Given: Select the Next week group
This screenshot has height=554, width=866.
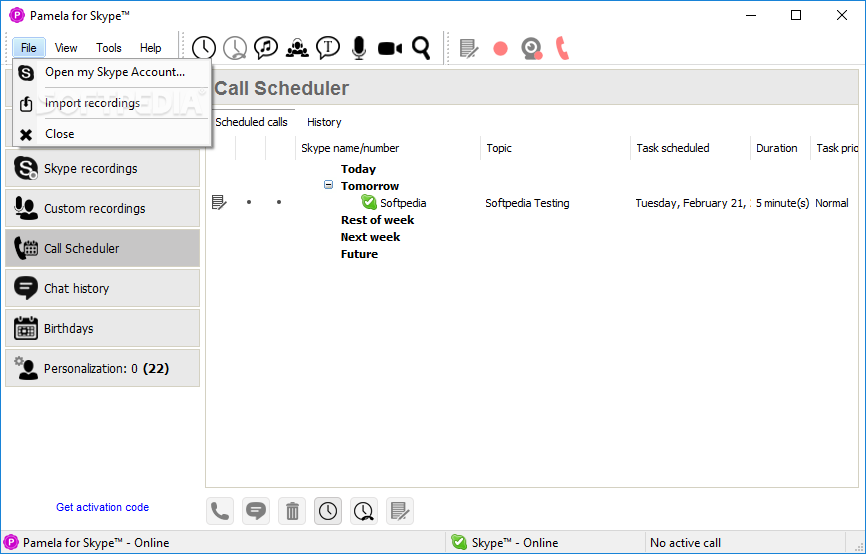Looking at the screenshot, I should pyautogui.click(x=370, y=237).
